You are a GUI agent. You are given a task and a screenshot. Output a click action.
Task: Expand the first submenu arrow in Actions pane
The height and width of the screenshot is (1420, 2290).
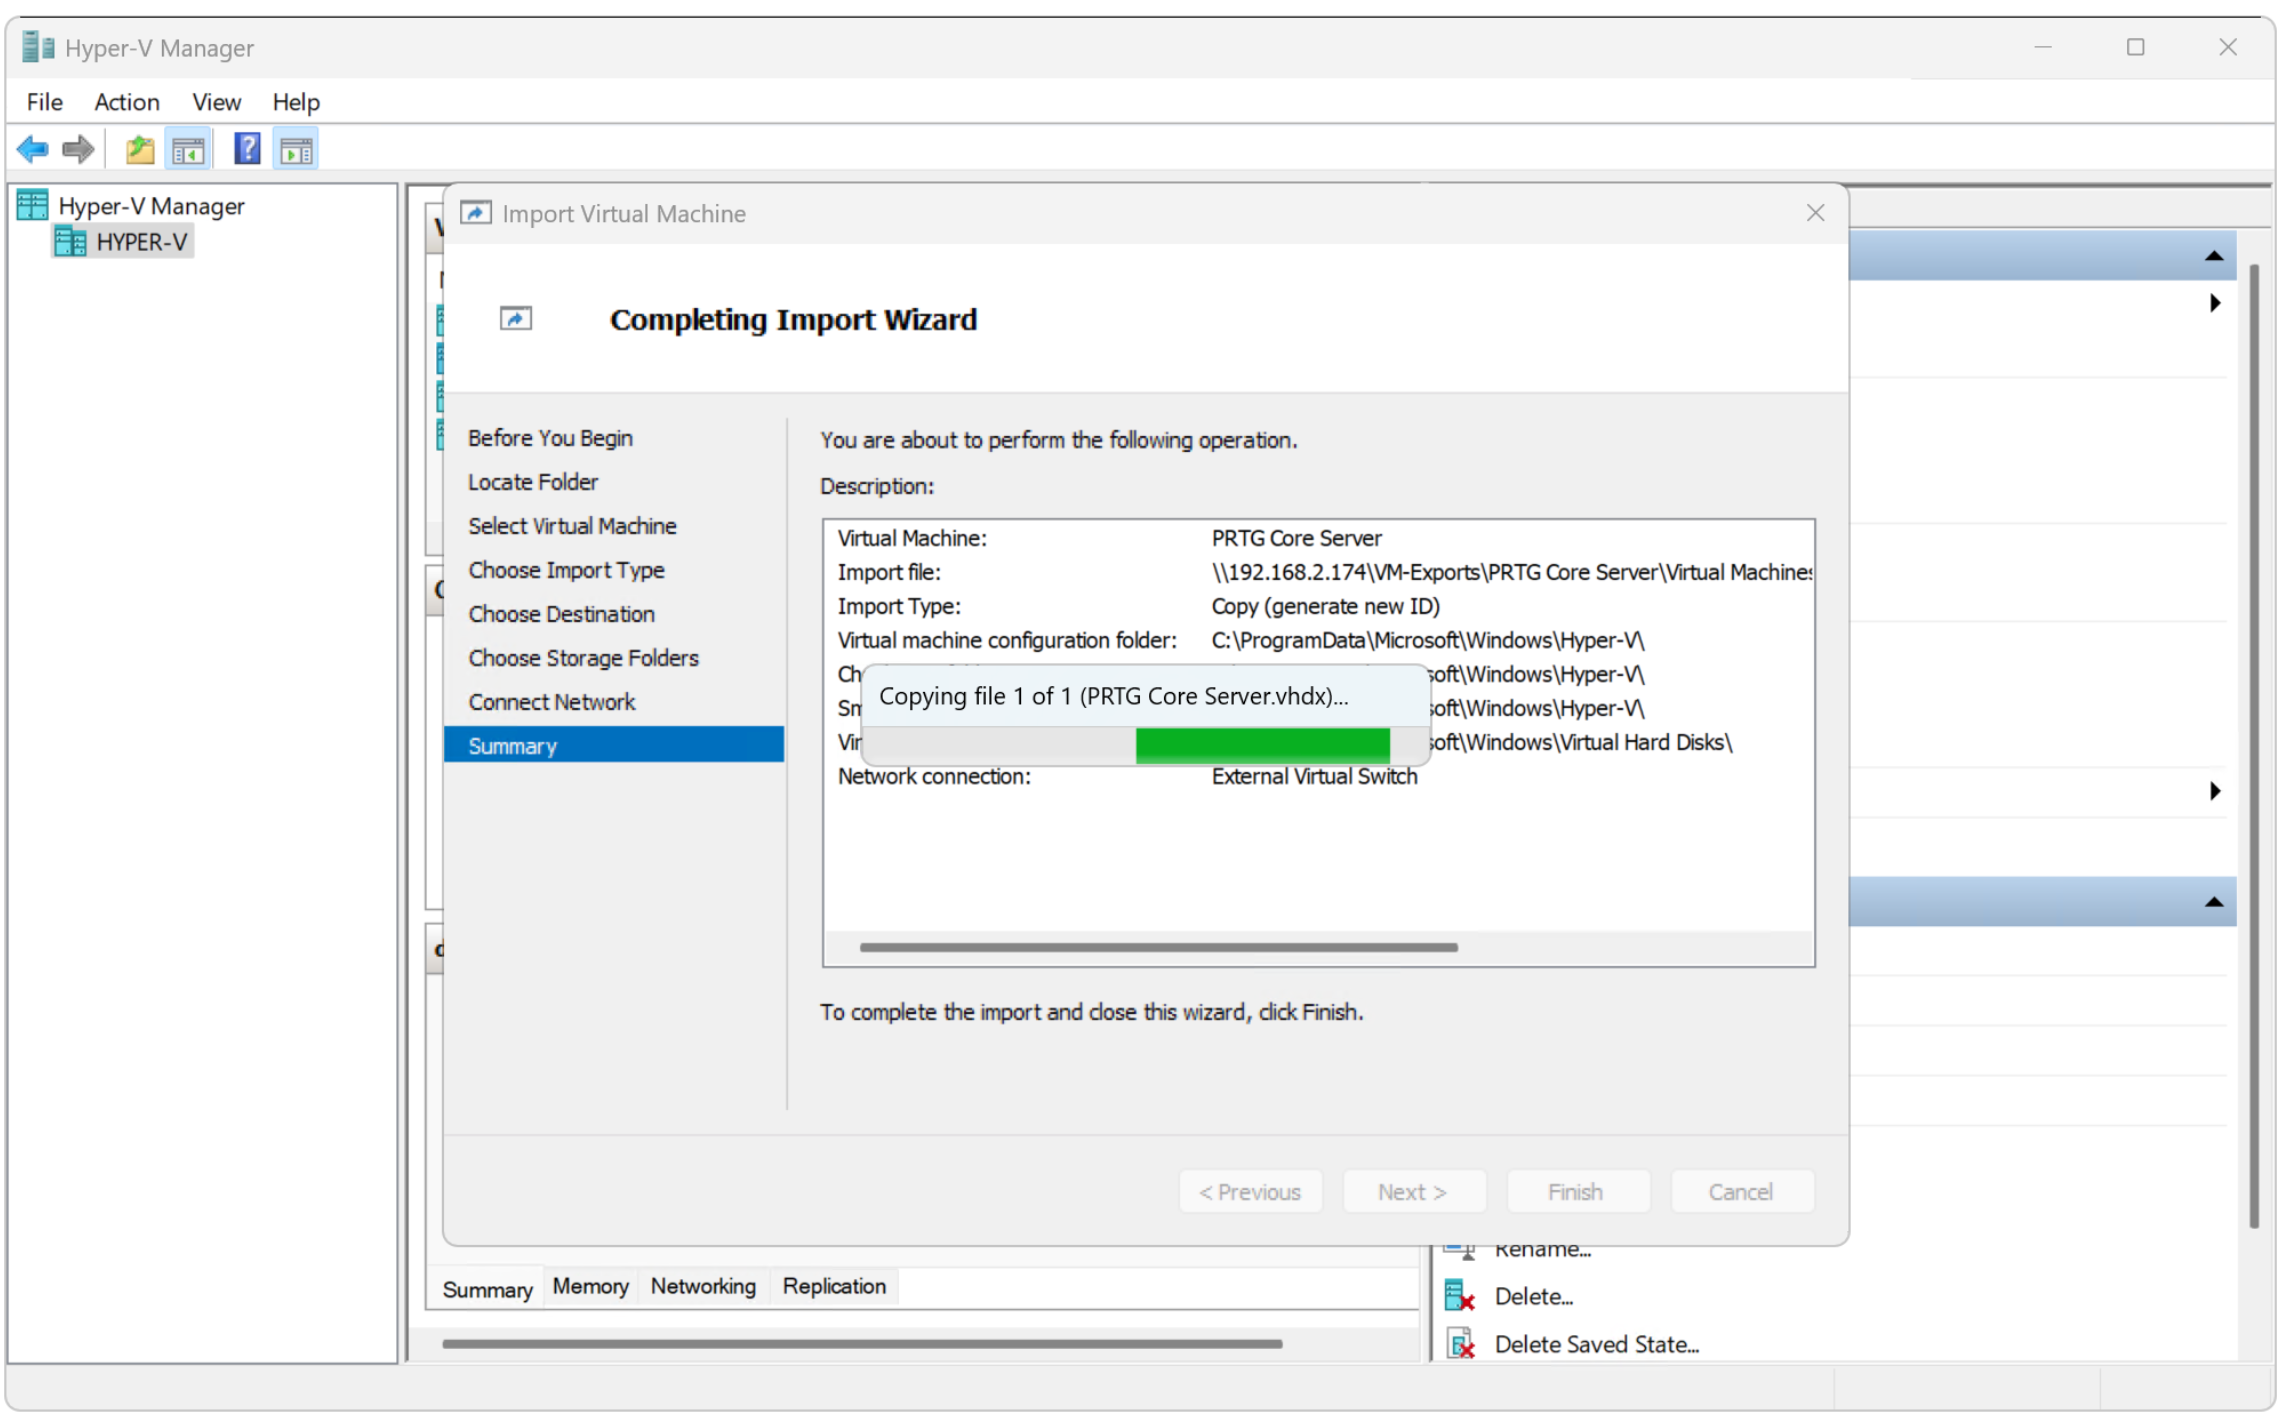click(x=2215, y=303)
